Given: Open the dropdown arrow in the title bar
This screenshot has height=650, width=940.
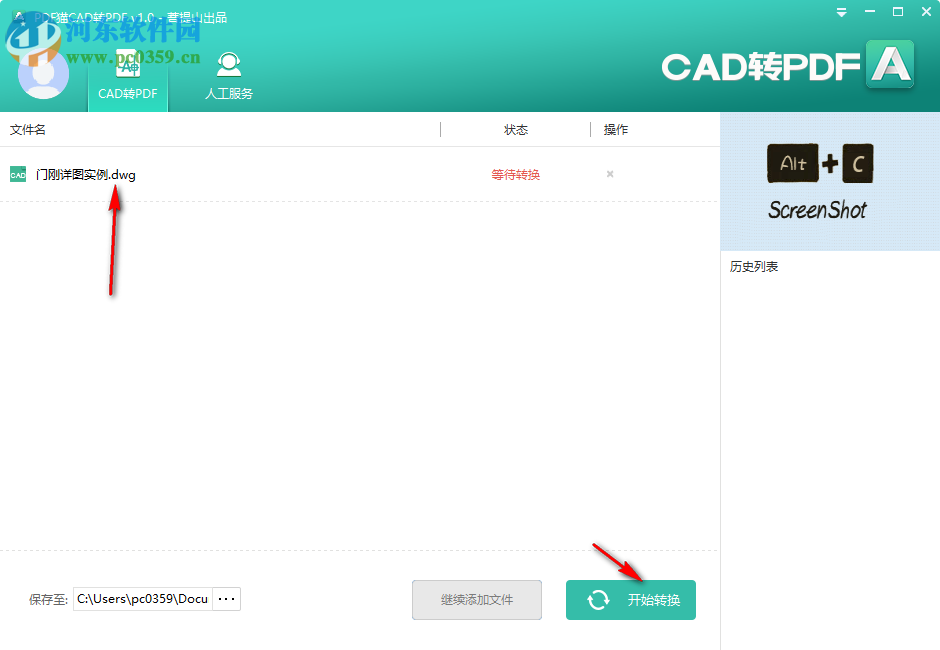Looking at the screenshot, I should [x=843, y=12].
